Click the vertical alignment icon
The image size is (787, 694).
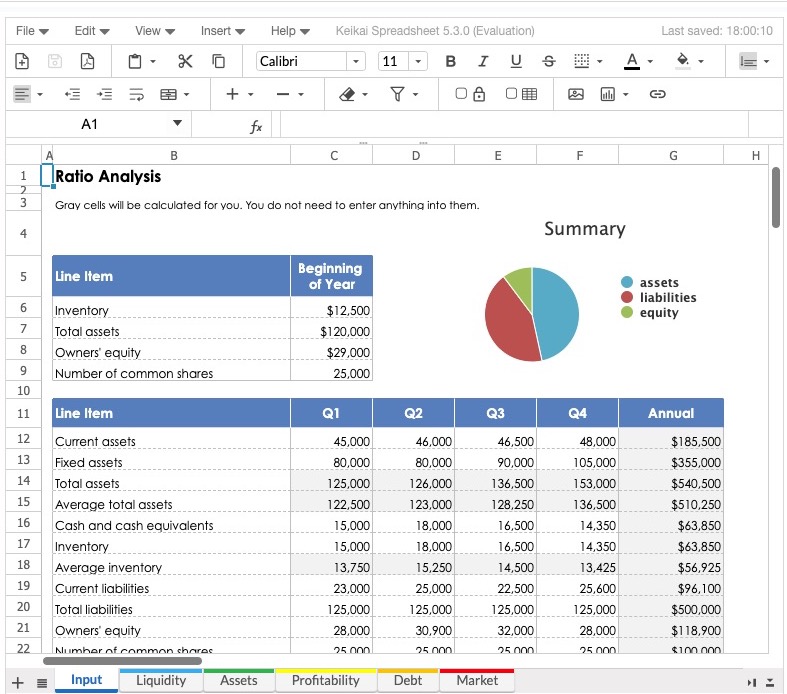[x=748, y=61]
